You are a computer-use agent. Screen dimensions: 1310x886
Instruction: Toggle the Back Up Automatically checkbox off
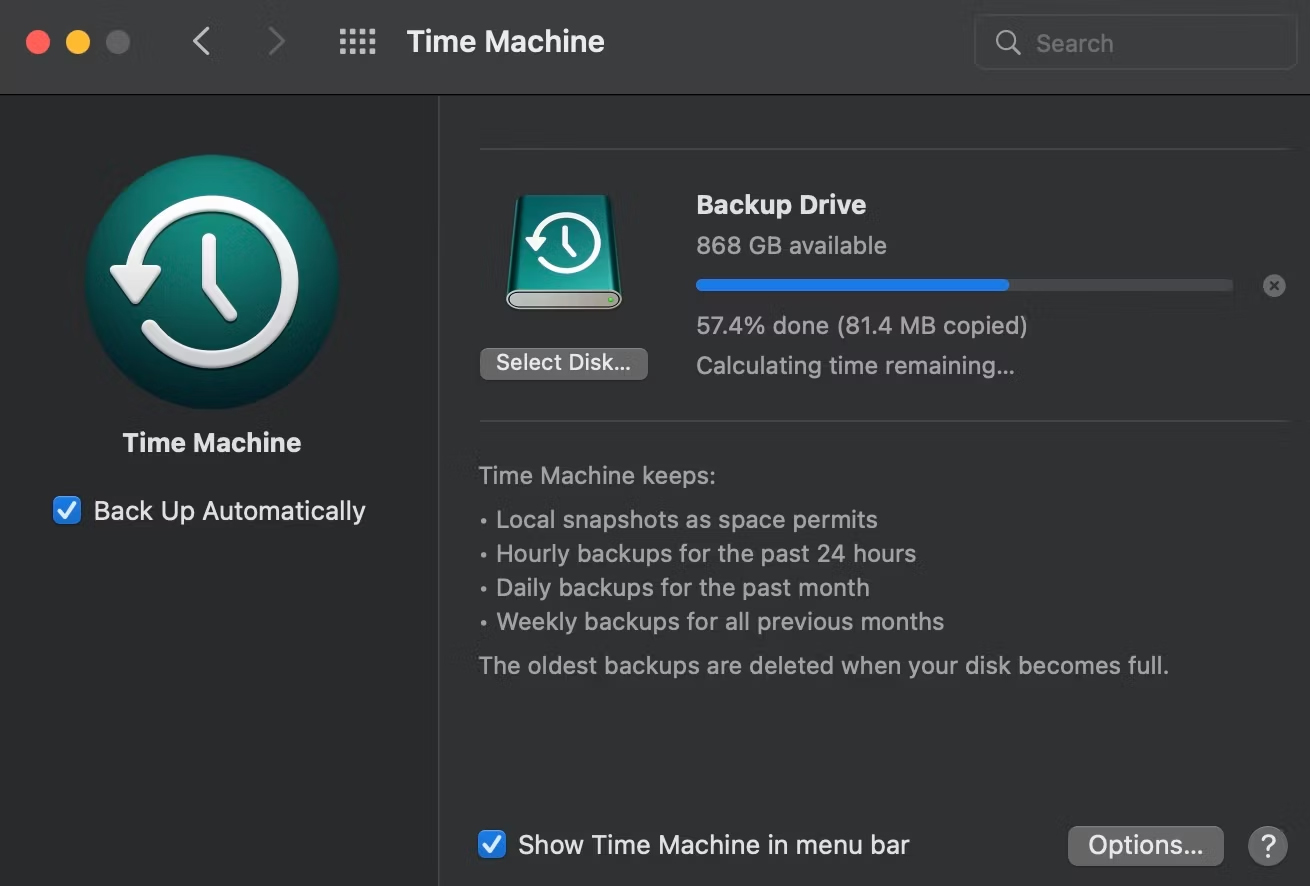(66, 510)
